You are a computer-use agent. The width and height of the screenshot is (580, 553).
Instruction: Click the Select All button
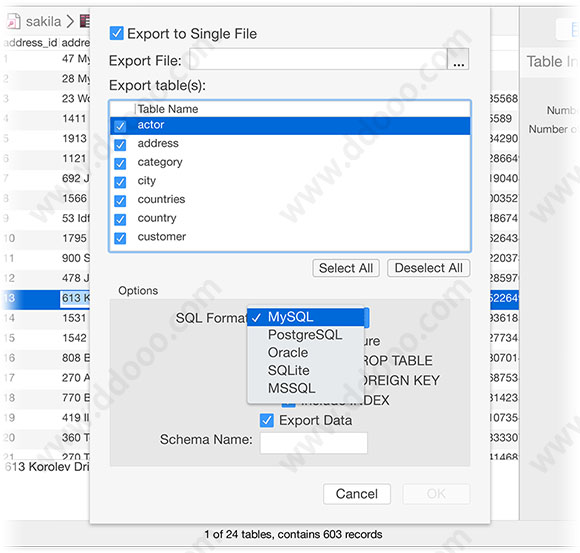pos(346,268)
